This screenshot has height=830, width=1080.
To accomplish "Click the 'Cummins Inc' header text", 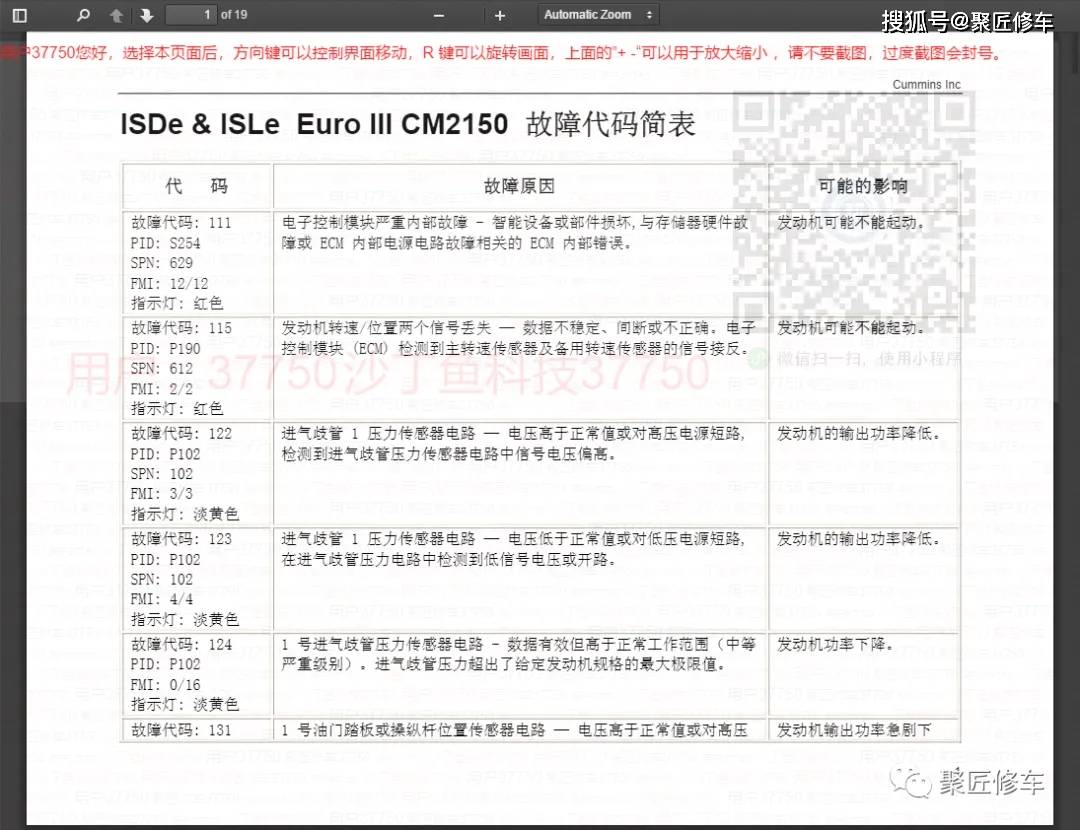I will (x=926, y=84).
